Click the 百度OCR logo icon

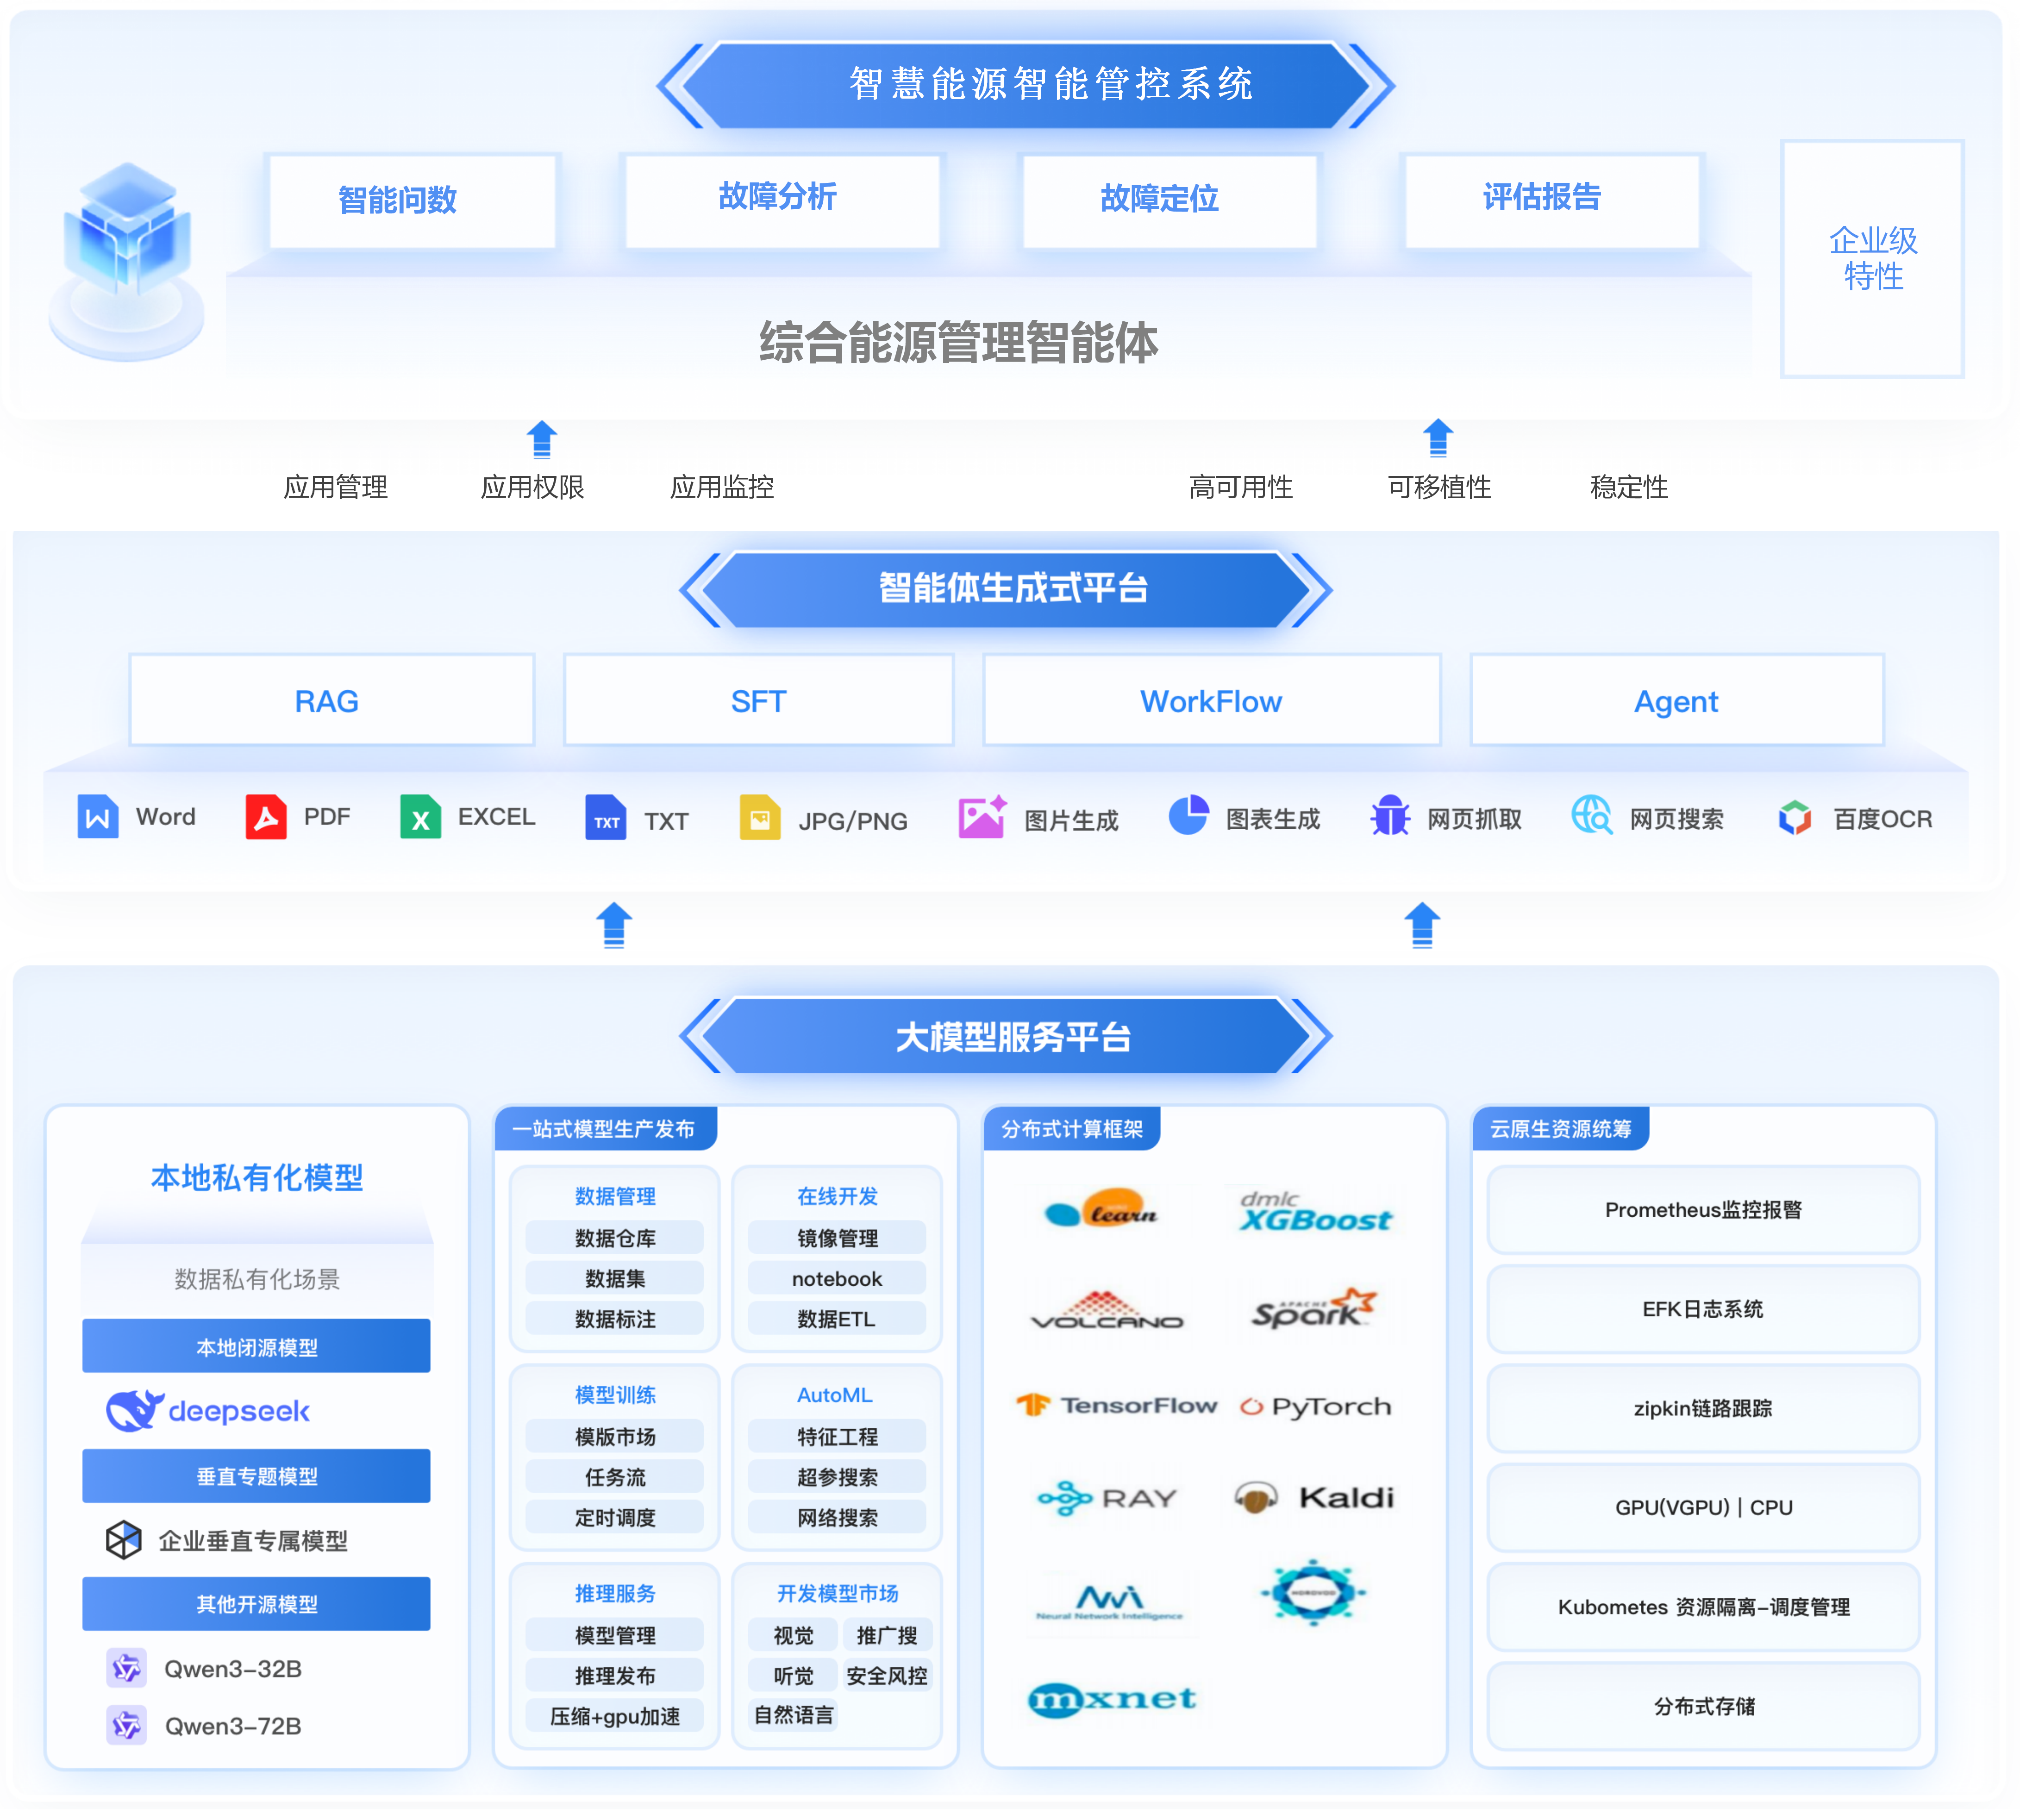point(1794,818)
